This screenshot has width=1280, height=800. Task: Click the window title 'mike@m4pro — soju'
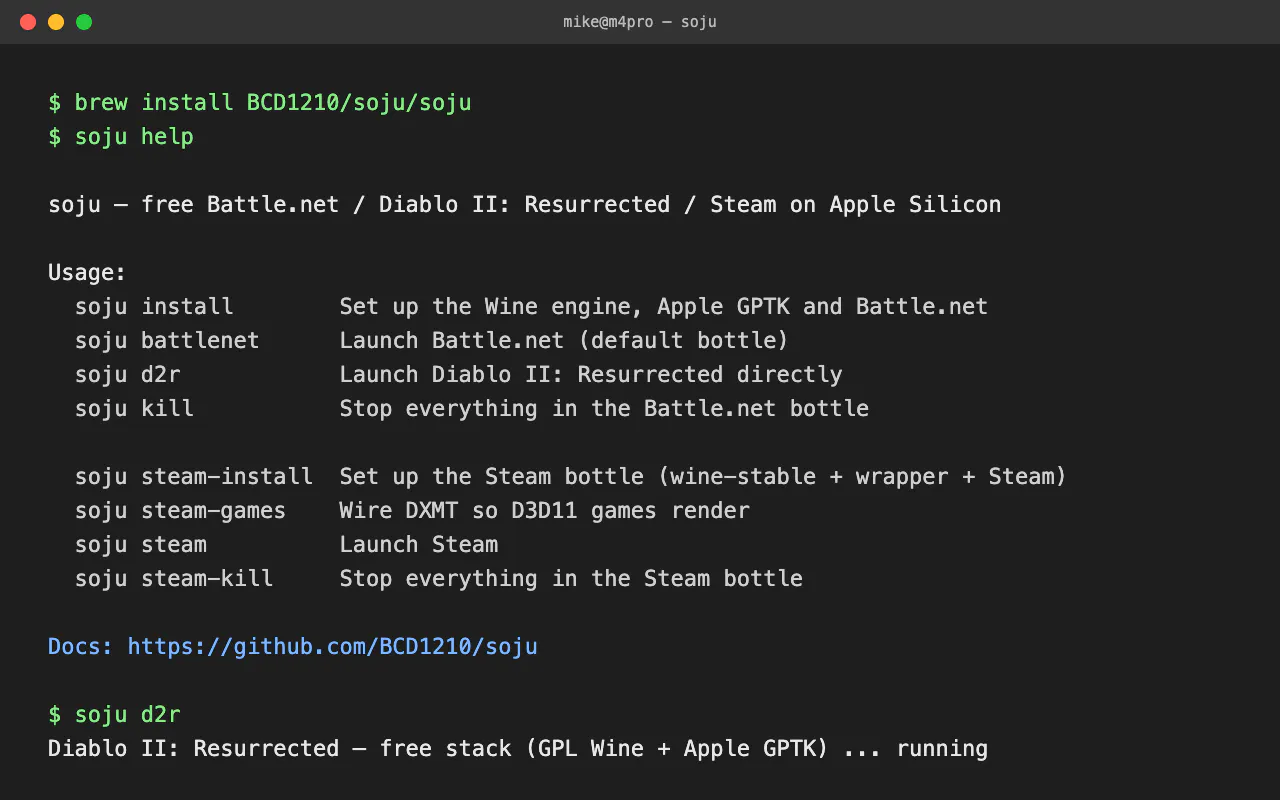[640, 22]
